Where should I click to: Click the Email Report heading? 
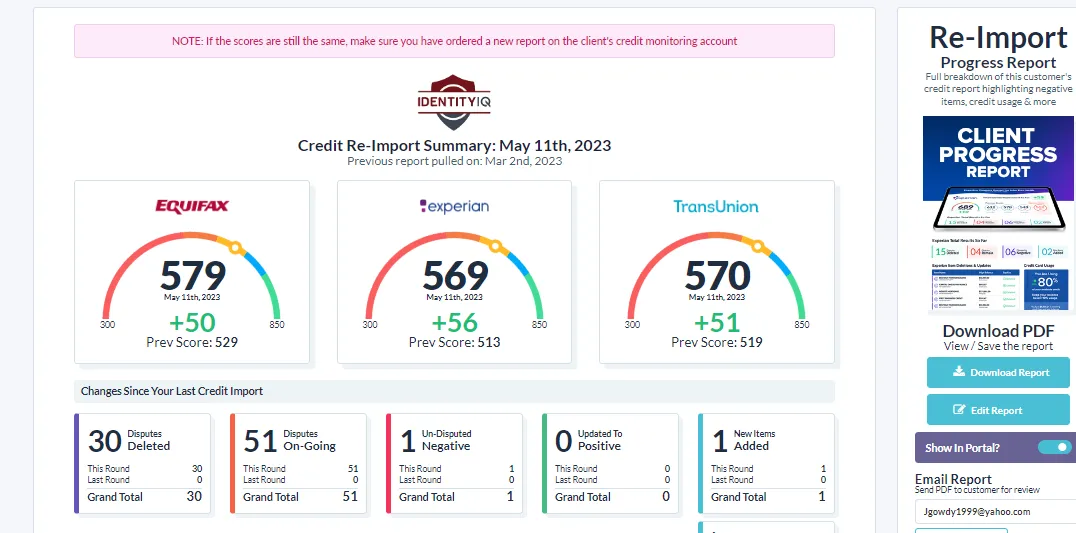click(953, 479)
